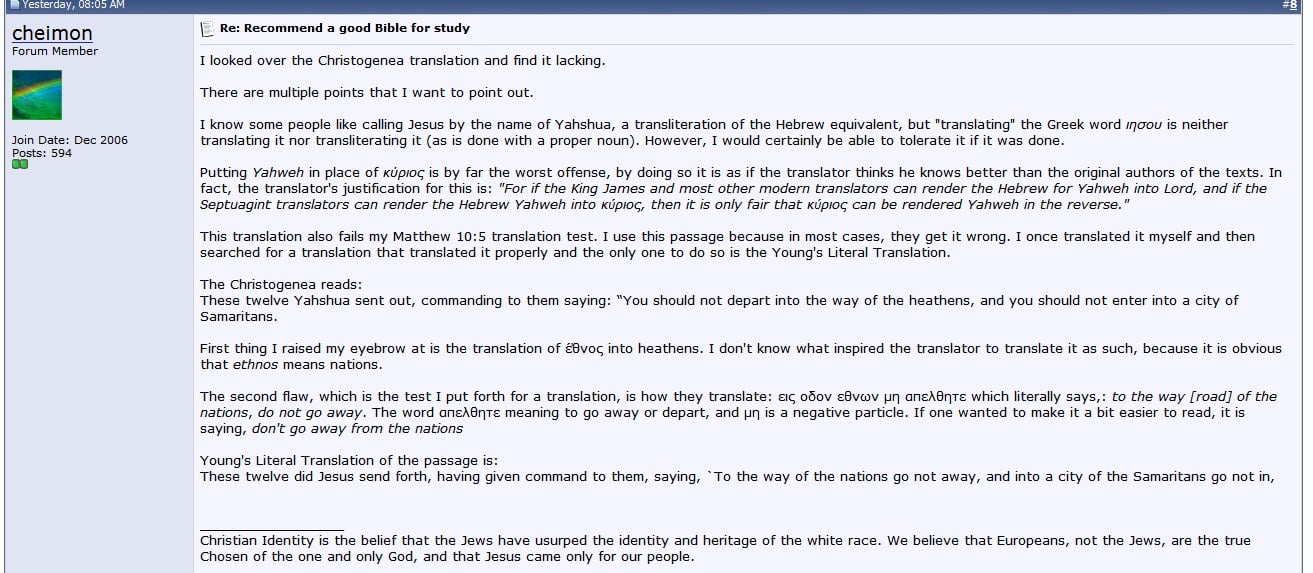Screen dimensions: 1313x573
Task: Click the "Forum Member" user title
Action: click(55, 51)
